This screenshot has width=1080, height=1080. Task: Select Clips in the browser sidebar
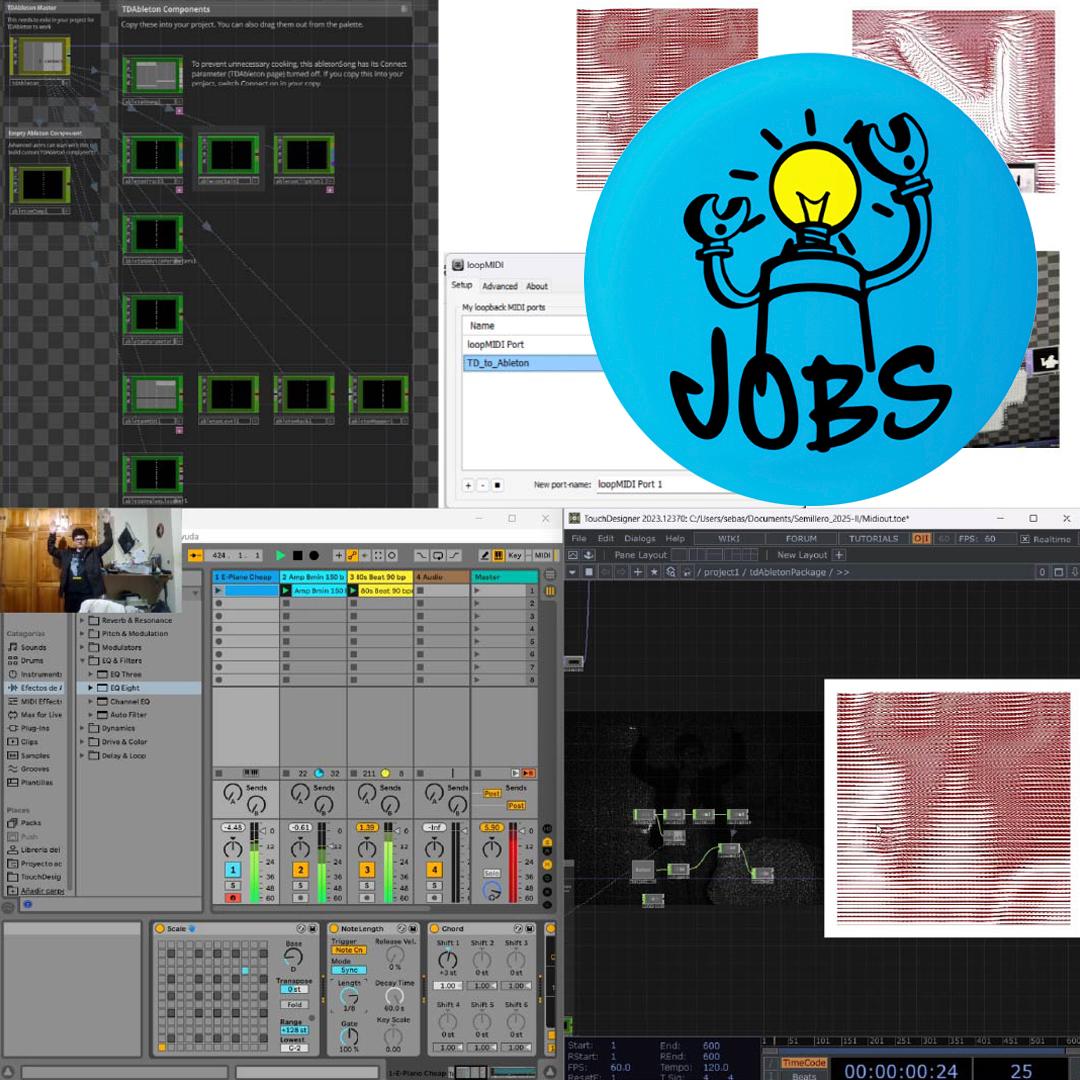tap(24, 742)
